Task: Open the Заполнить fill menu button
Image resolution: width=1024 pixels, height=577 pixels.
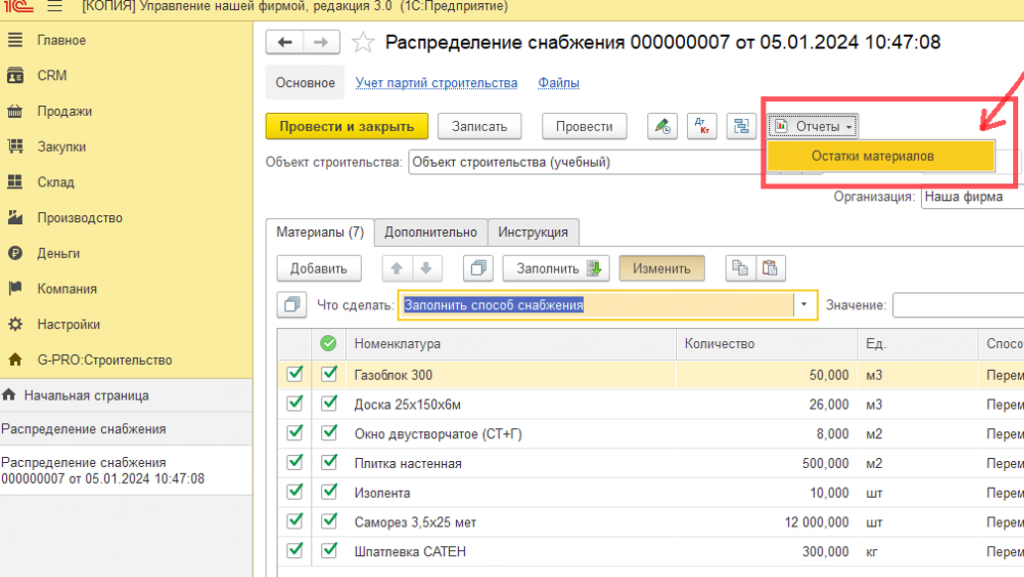Action: pos(556,268)
